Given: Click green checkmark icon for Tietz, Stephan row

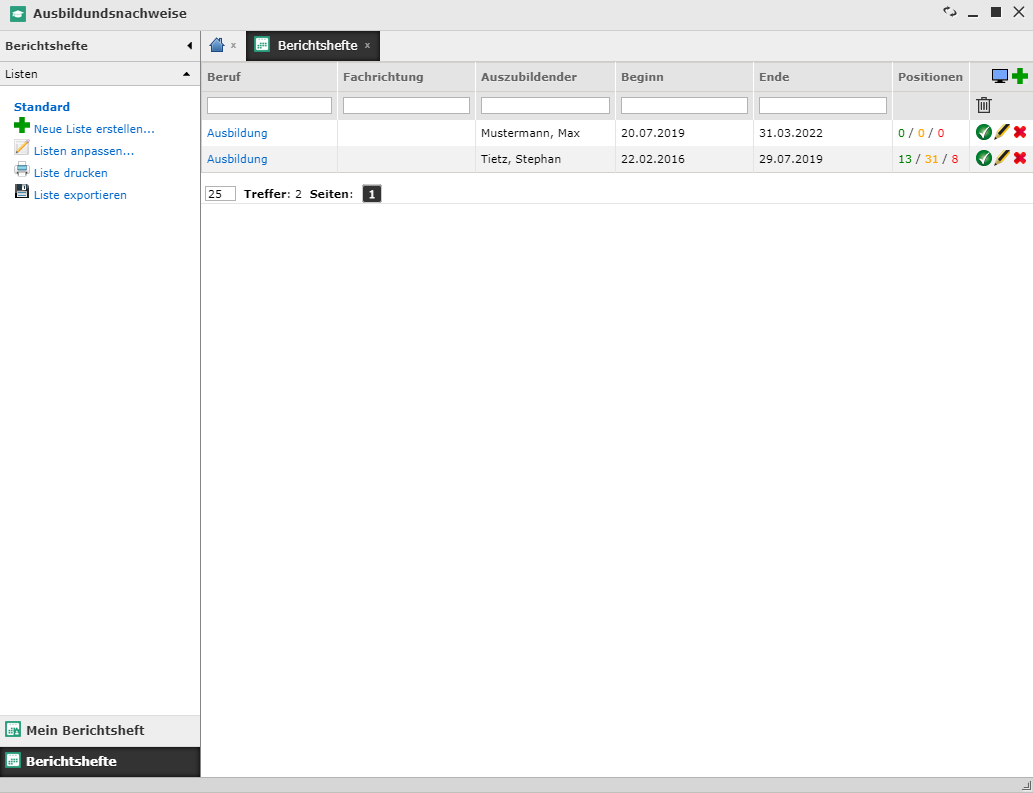Looking at the screenshot, I should 984,159.
